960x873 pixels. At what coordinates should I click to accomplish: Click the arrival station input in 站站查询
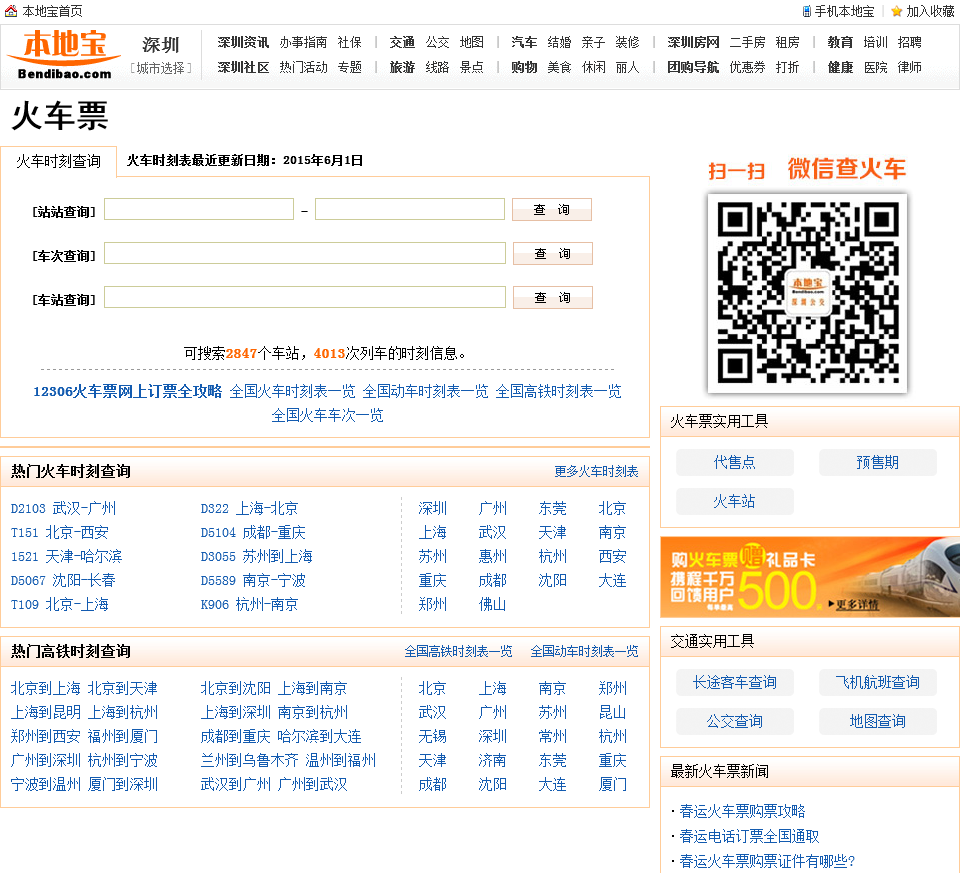pos(410,209)
